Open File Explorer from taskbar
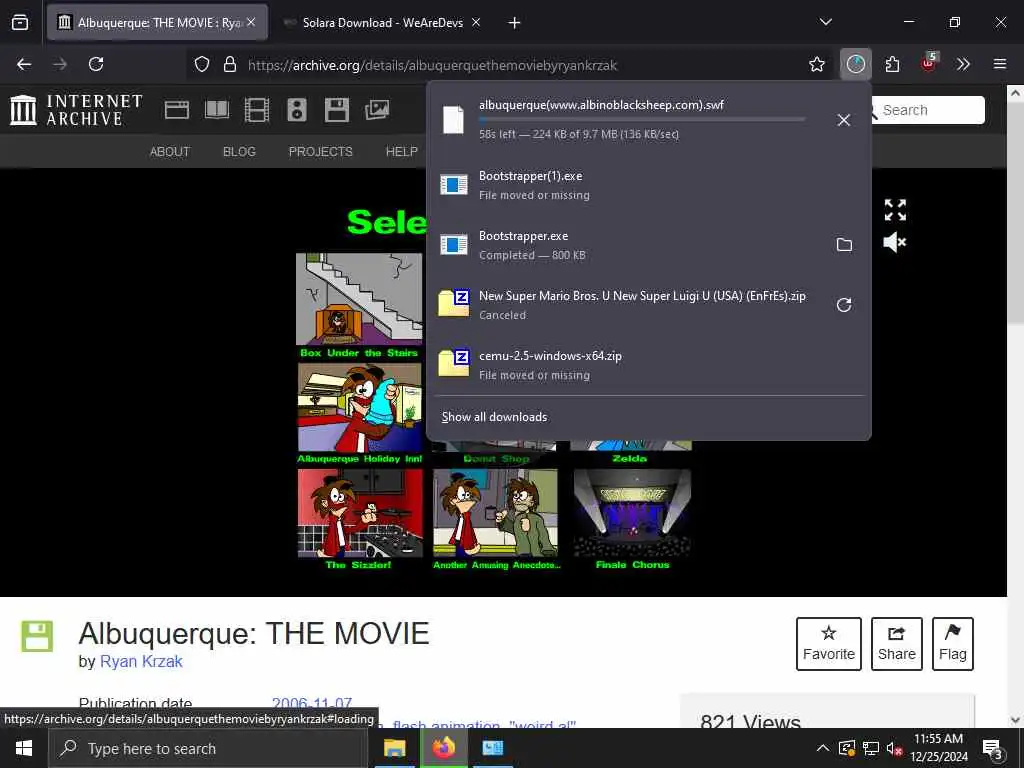 point(394,748)
